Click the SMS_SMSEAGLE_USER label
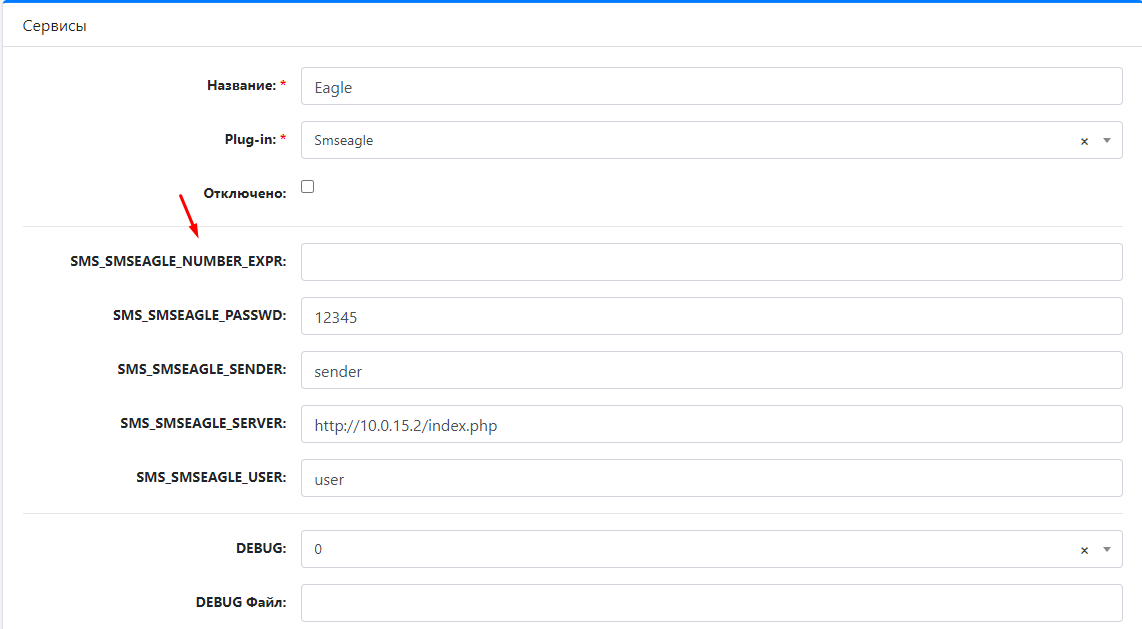This screenshot has height=629, width=1142. point(211,477)
